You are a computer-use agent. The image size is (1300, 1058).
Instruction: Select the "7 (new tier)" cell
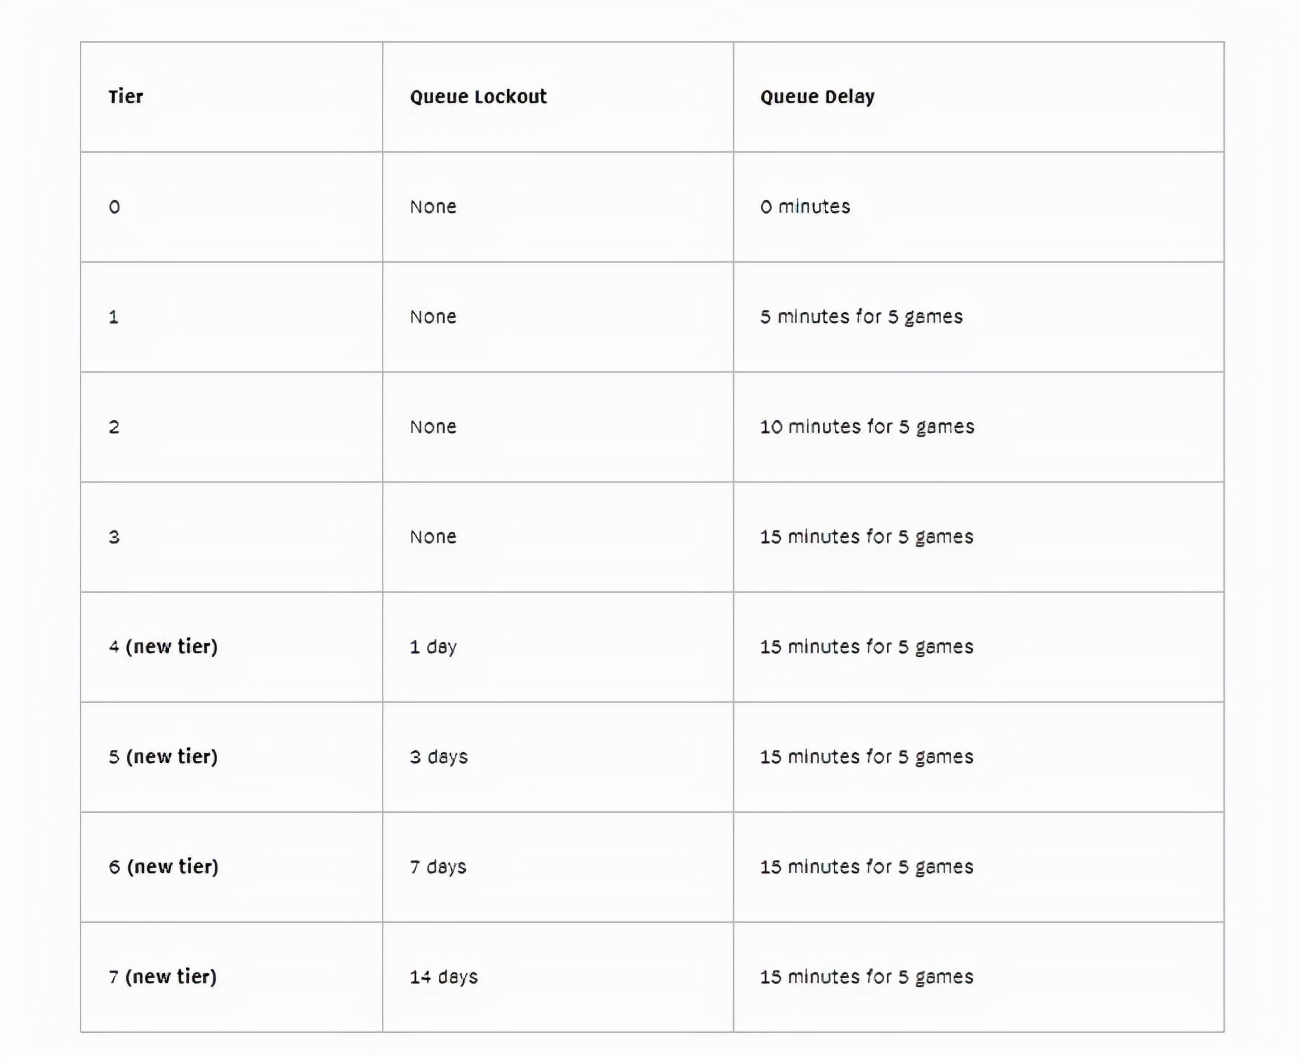163,977
